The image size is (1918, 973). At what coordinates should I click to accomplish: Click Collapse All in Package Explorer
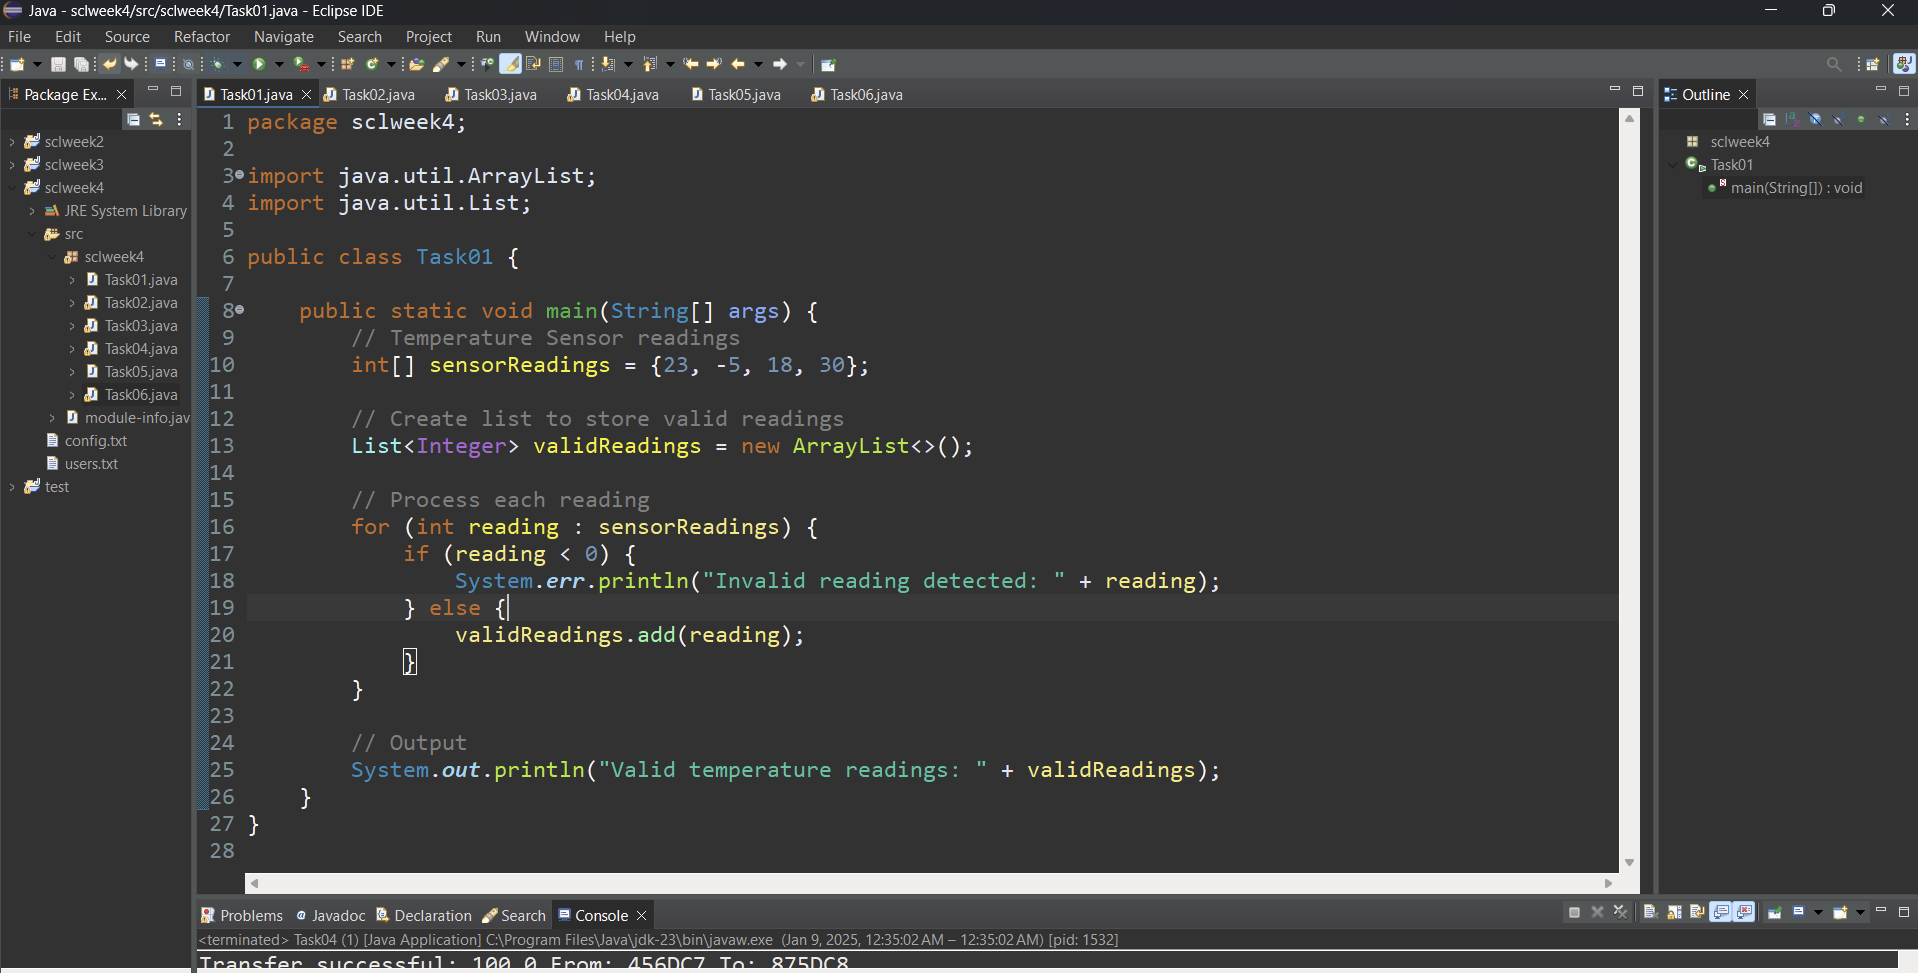click(x=133, y=119)
